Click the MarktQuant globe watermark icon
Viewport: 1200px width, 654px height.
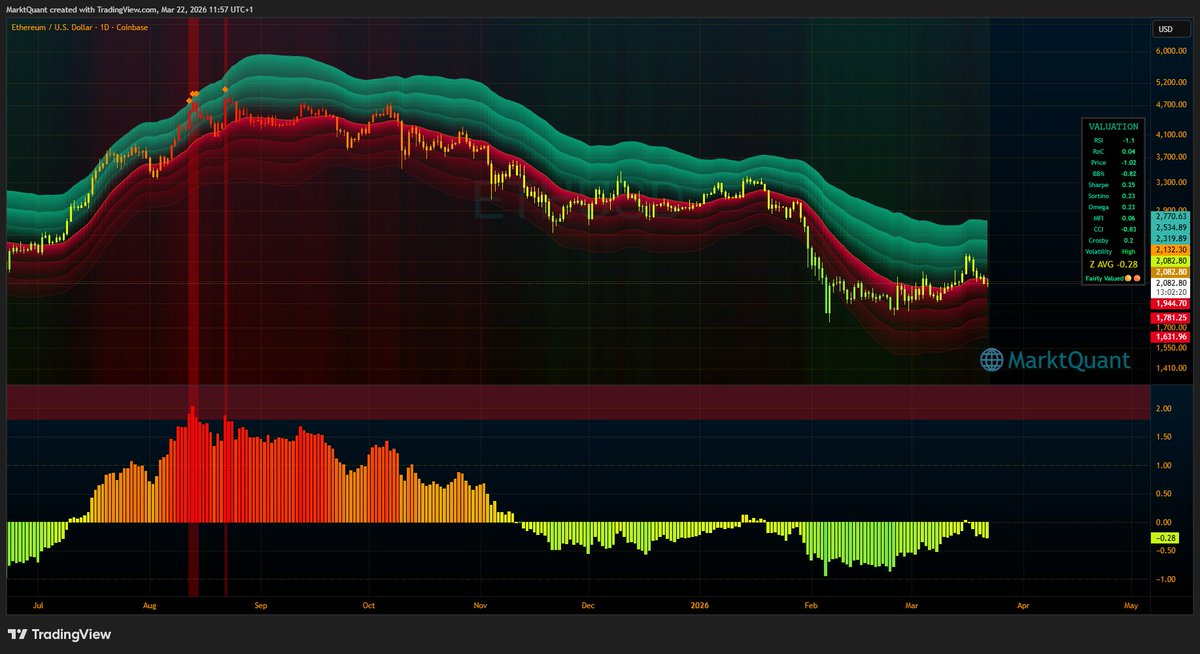(x=991, y=361)
